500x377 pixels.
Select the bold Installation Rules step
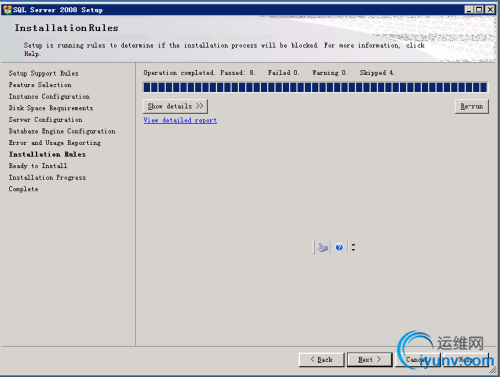[47, 154]
